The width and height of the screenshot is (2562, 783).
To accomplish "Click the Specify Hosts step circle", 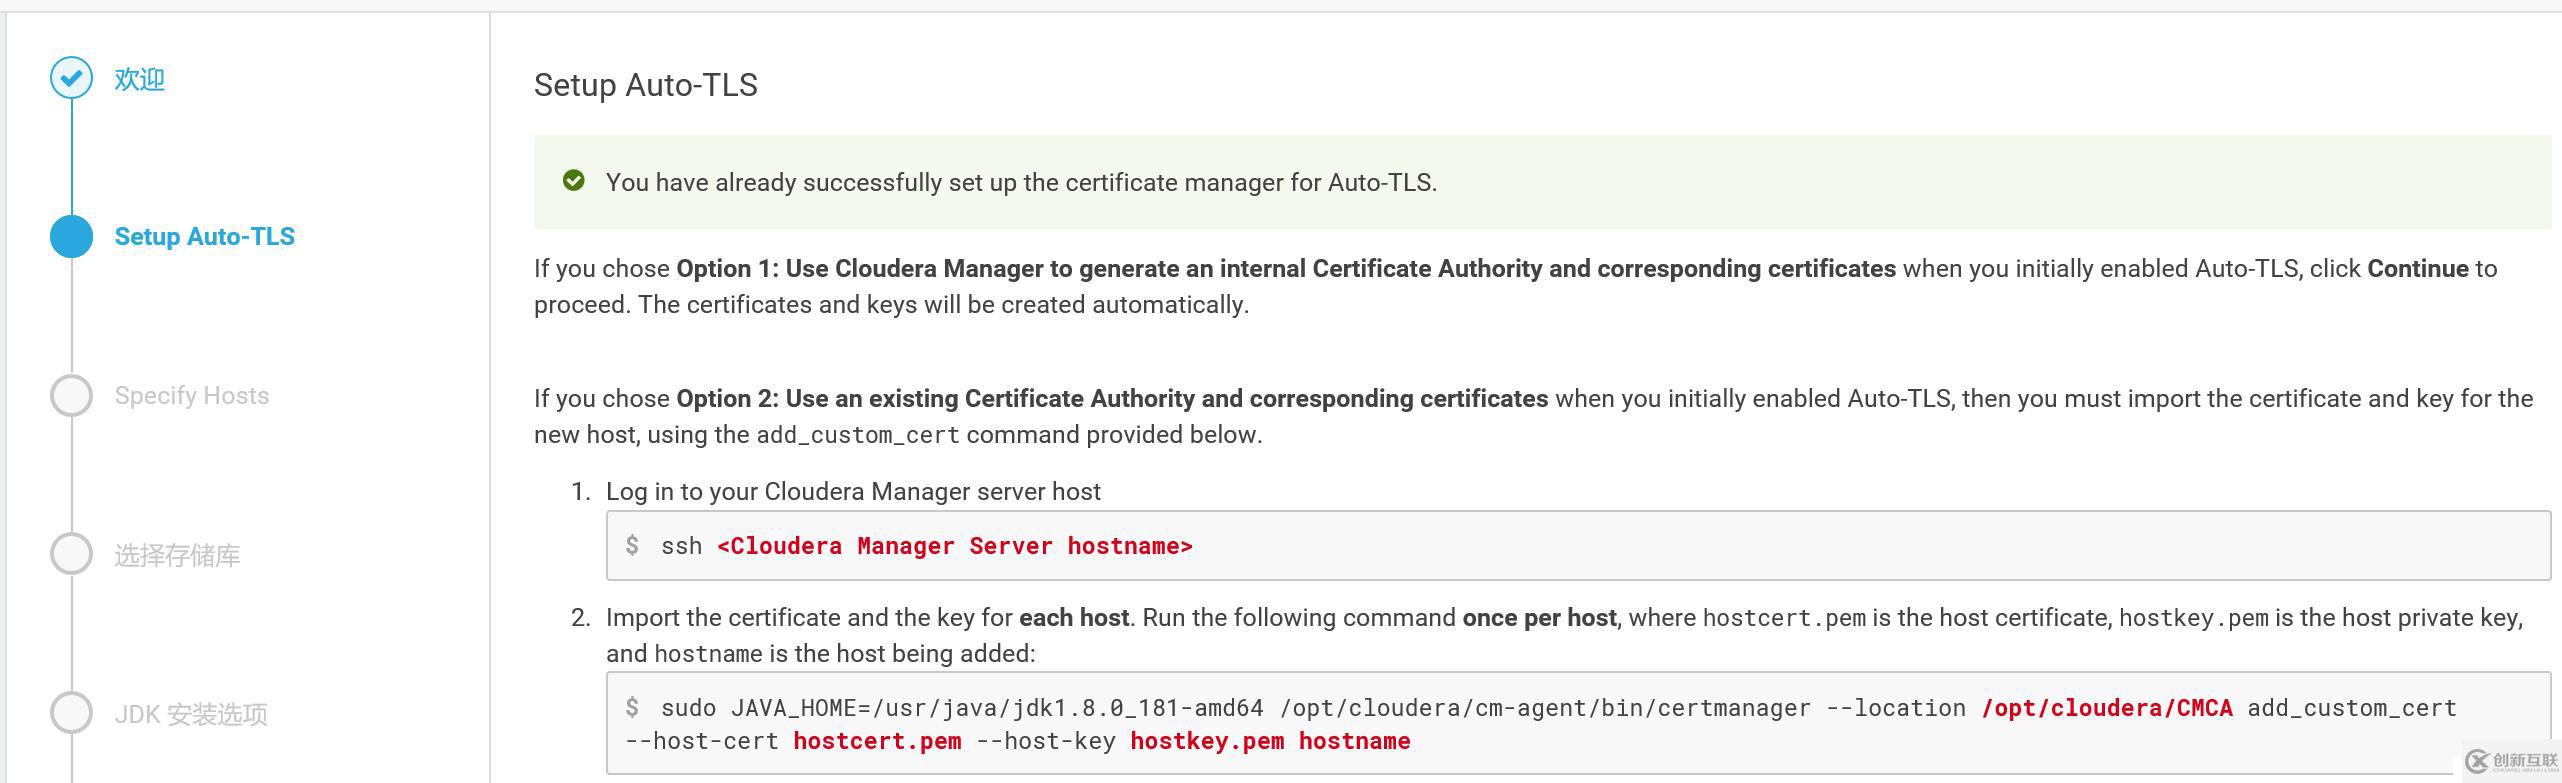I will [71, 396].
